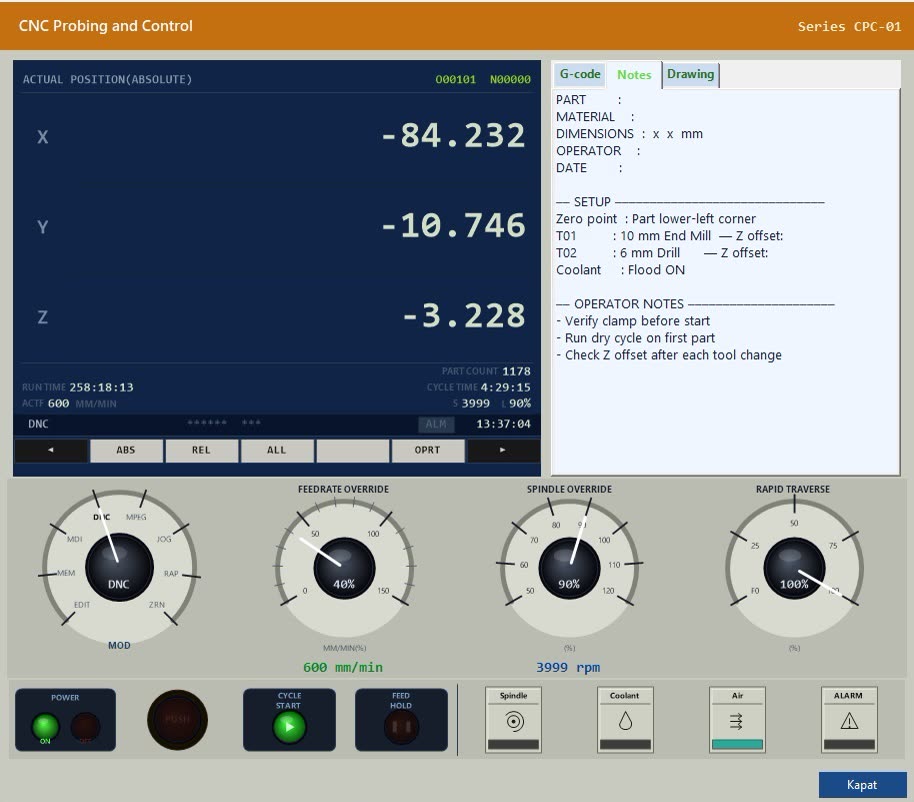The height and width of the screenshot is (802, 914).
Task: Click the T01 10 mm End Mill line
Action: point(669,235)
